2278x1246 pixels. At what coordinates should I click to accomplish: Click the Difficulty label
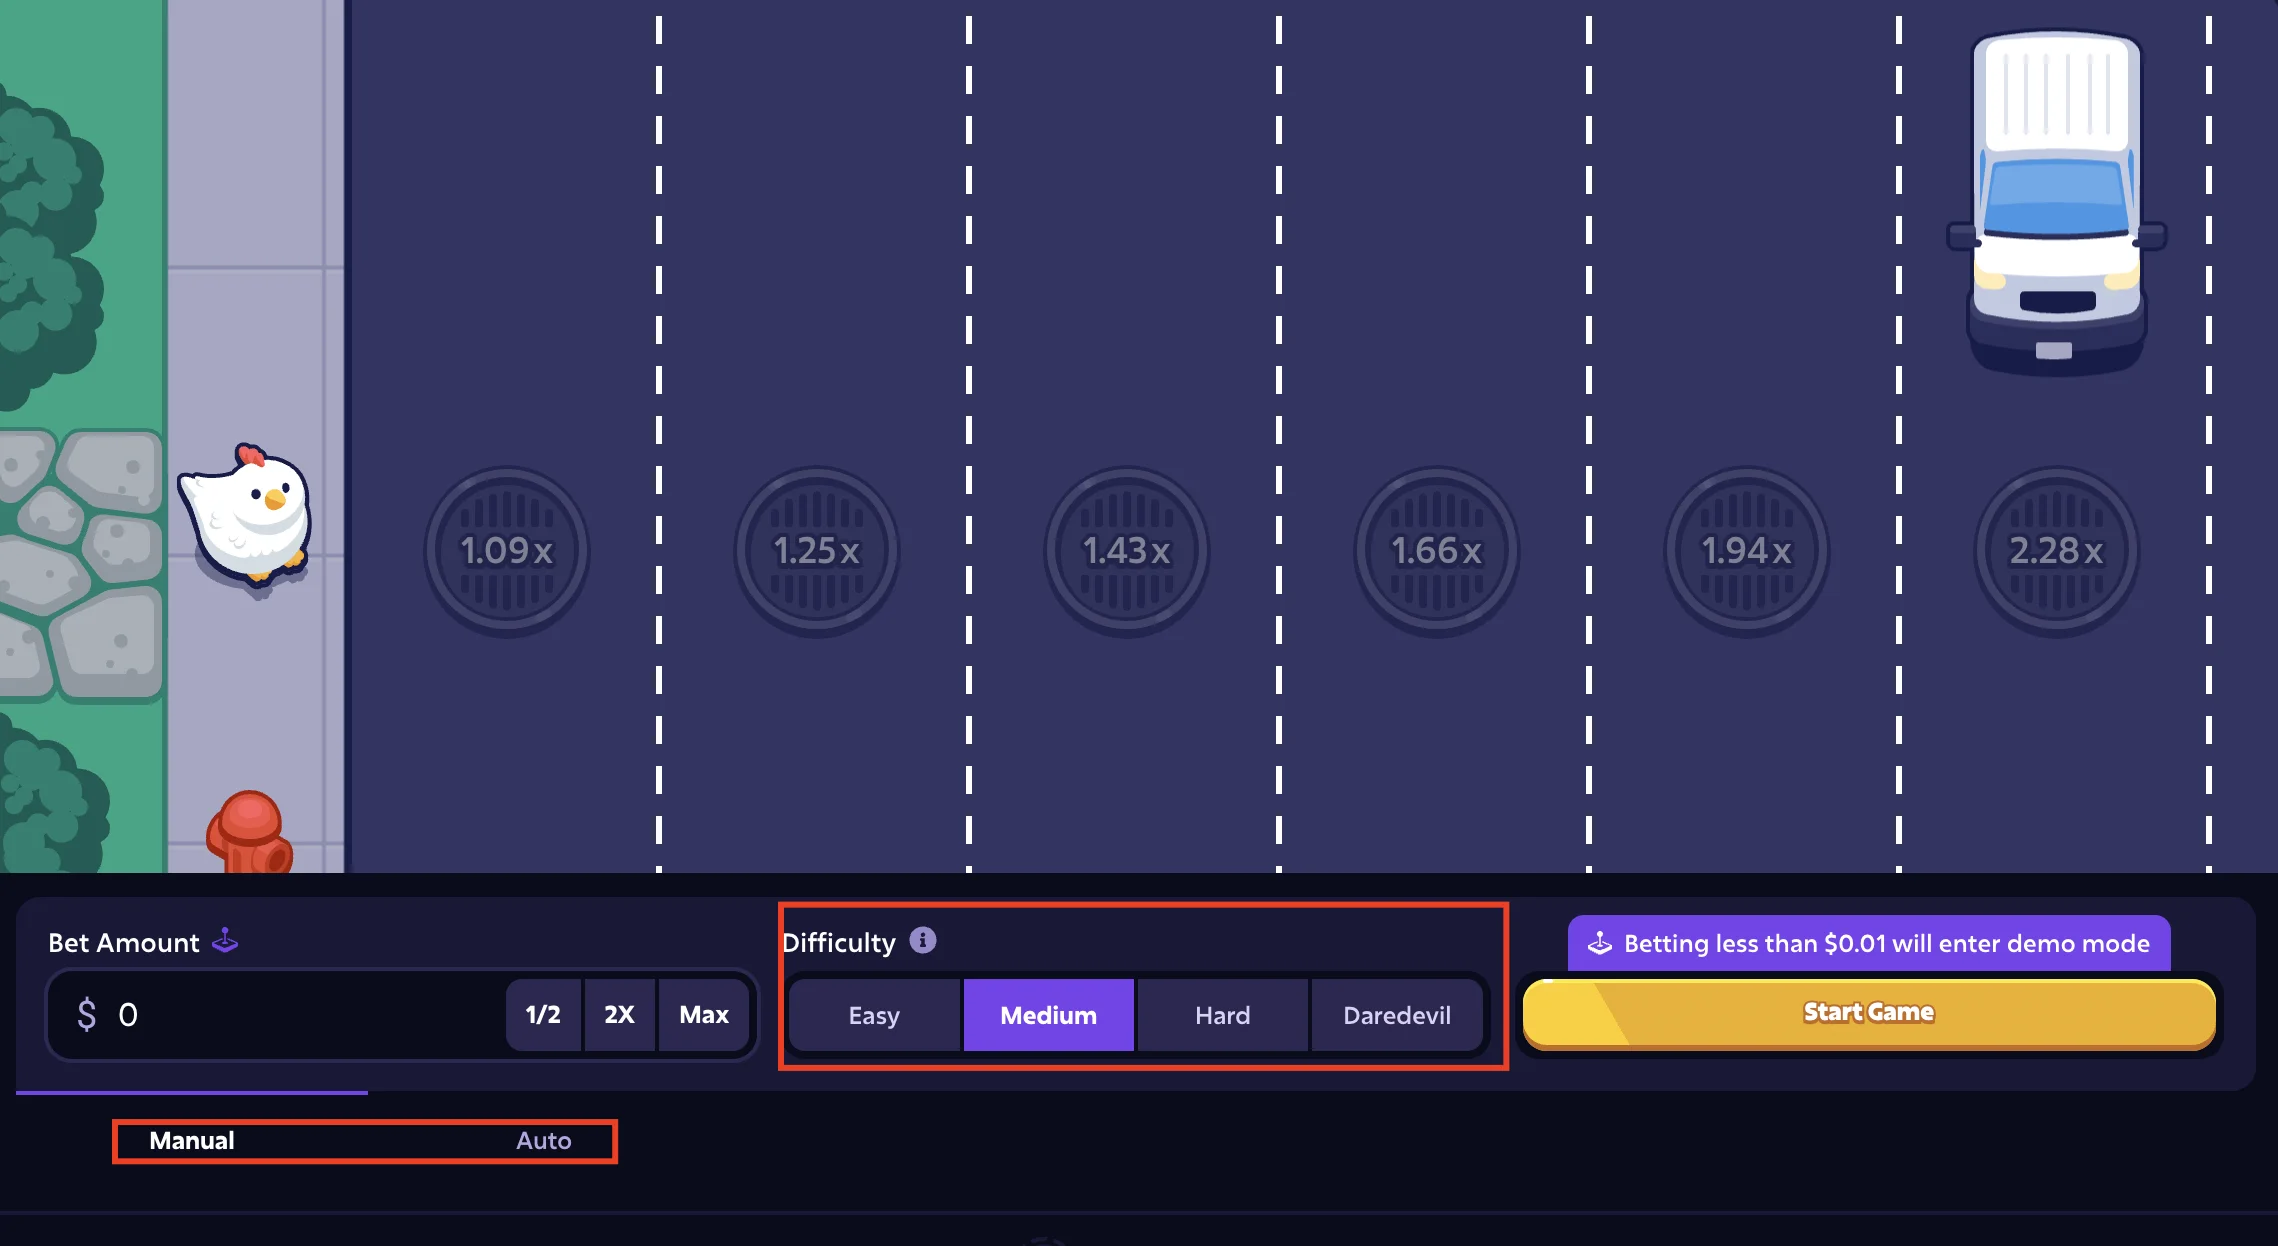839,943
